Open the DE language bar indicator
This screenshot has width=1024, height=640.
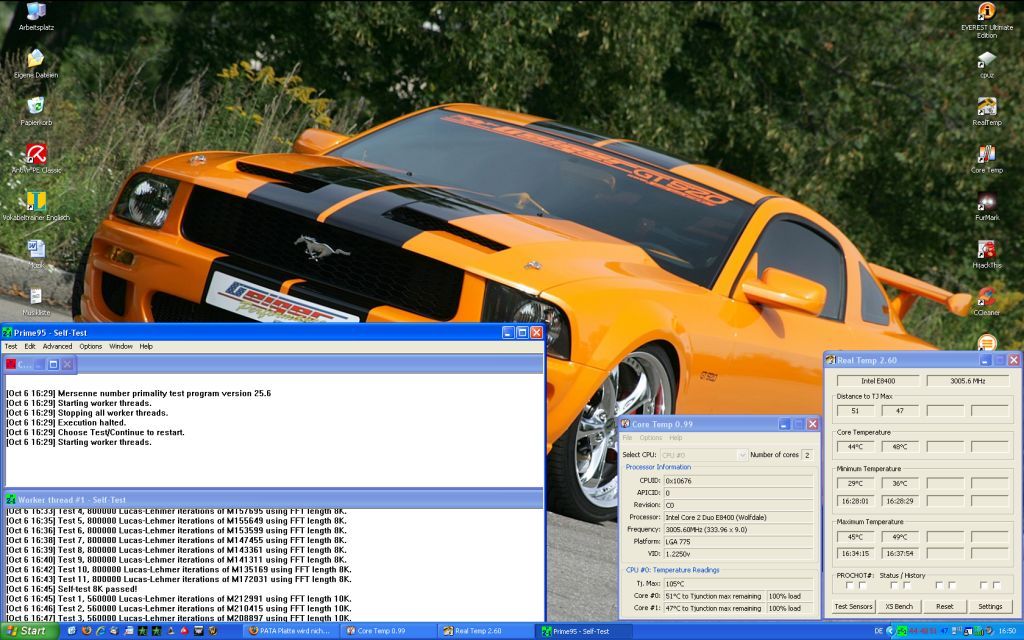[878, 631]
